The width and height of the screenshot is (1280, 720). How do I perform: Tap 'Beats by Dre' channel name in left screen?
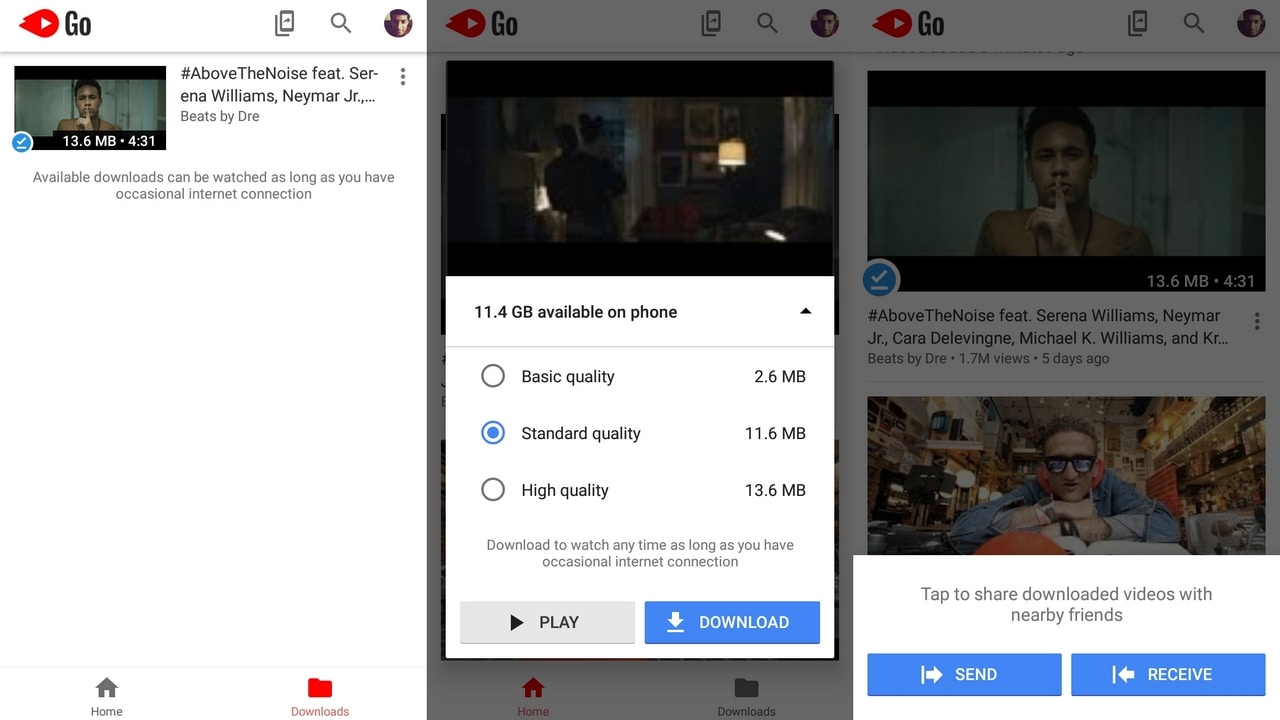tap(220, 116)
